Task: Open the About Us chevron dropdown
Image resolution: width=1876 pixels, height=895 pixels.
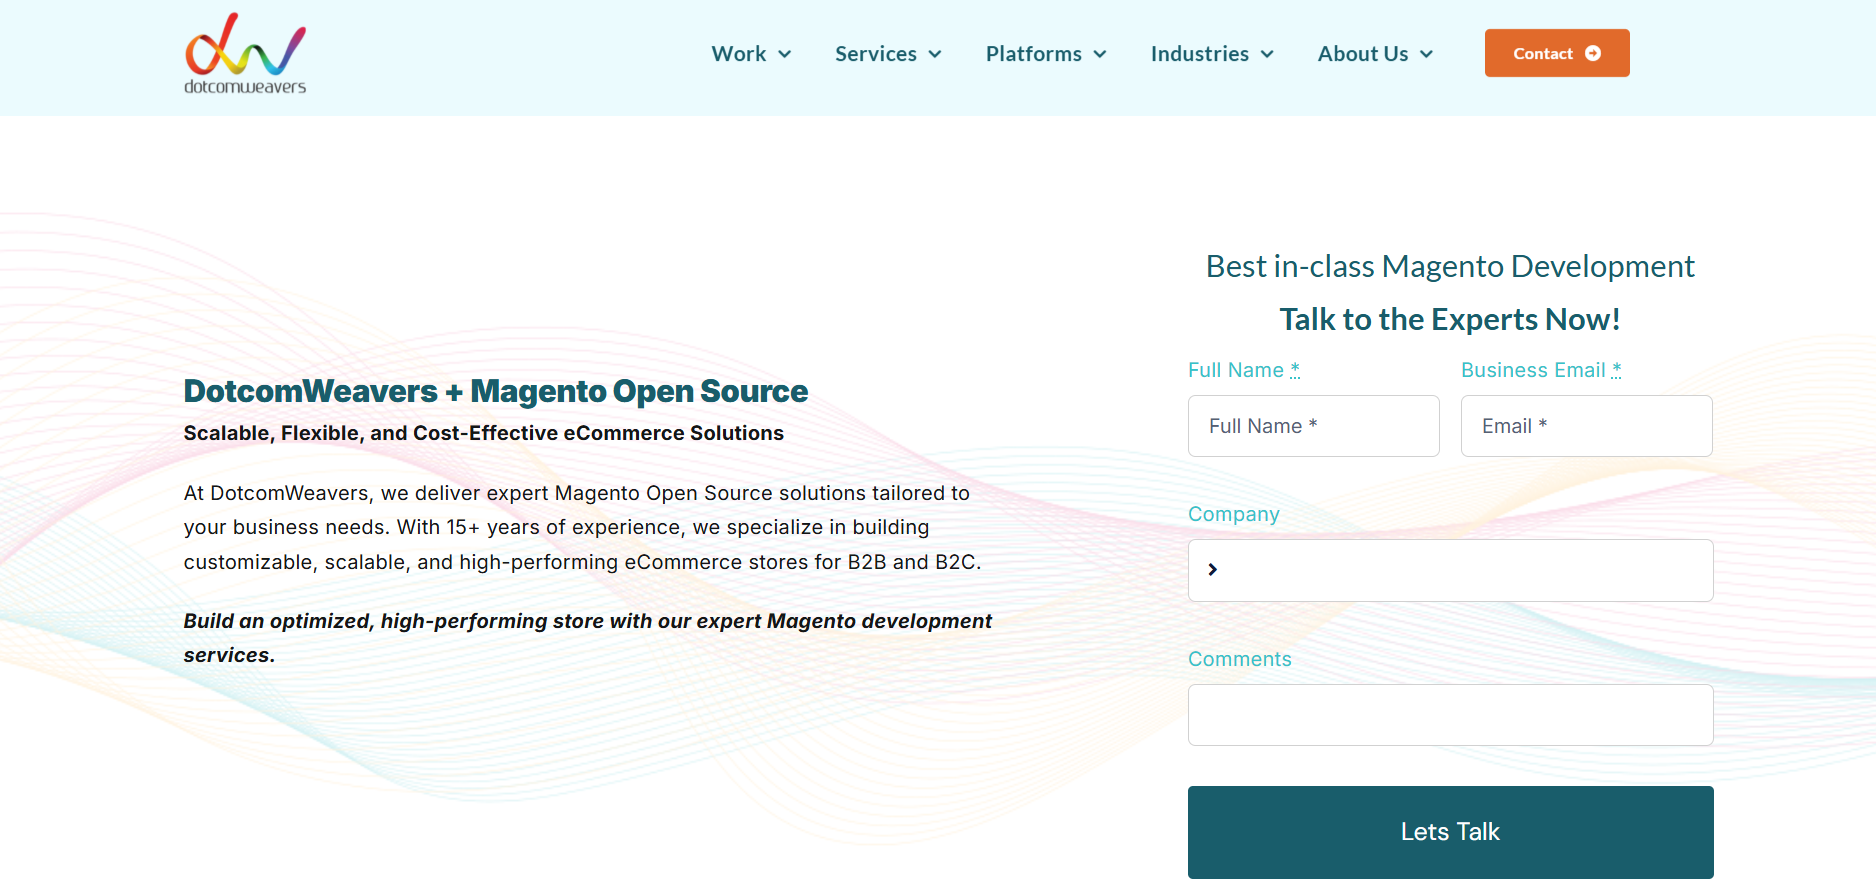Action: 1426,54
